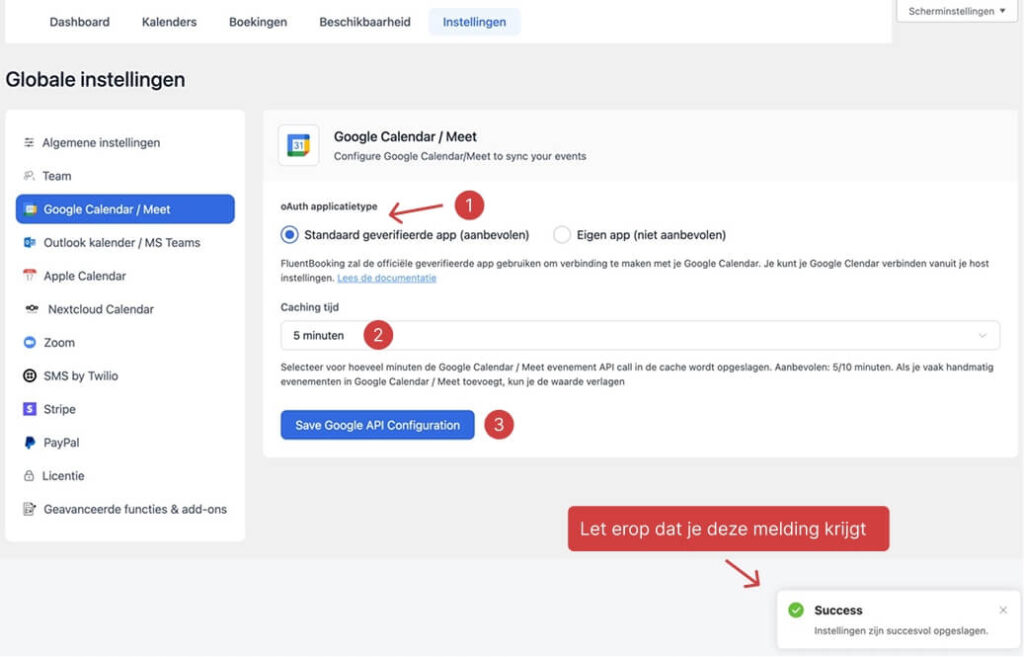Image resolution: width=1024 pixels, height=657 pixels.
Task: Click the oAuth applicatietype label
Action: click(x=329, y=206)
